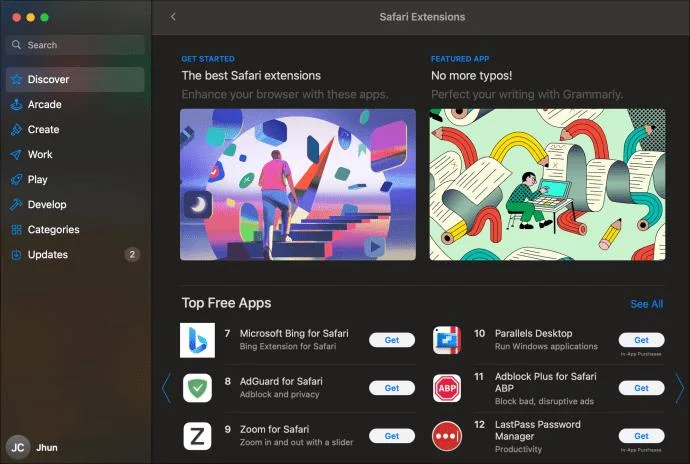690x464 pixels.
Task: Show next apps with right arrow
Action: point(680,388)
